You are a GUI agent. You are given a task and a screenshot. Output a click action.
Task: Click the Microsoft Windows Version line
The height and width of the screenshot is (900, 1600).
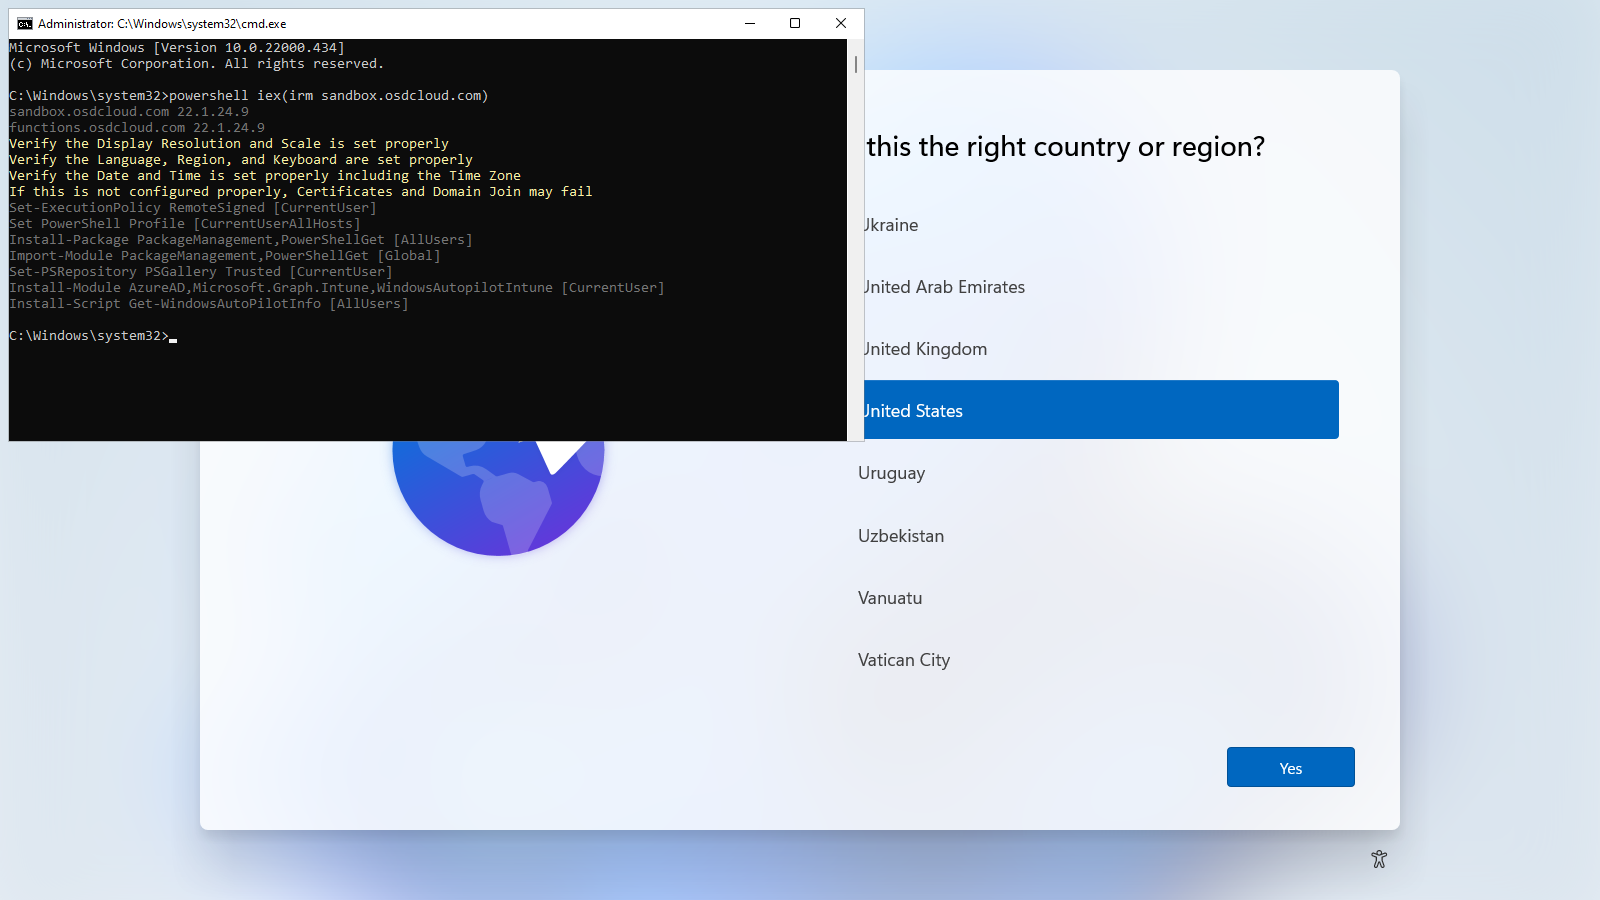(177, 48)
